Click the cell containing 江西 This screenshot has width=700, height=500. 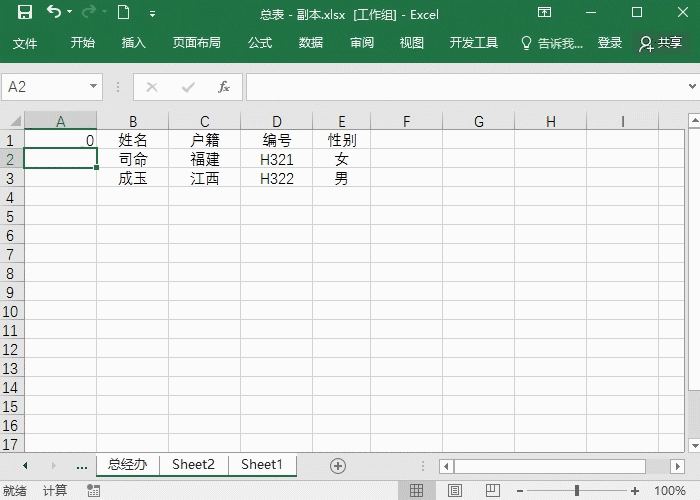point(204,179)
